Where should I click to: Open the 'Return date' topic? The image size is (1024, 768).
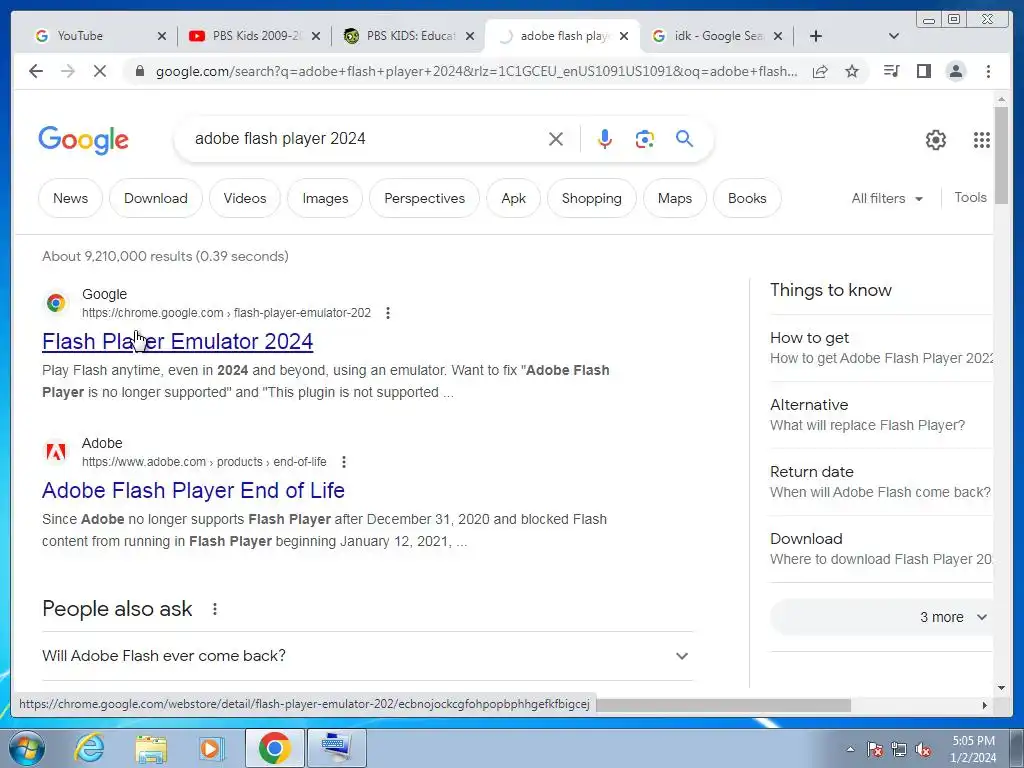click(x=881, y=482)
